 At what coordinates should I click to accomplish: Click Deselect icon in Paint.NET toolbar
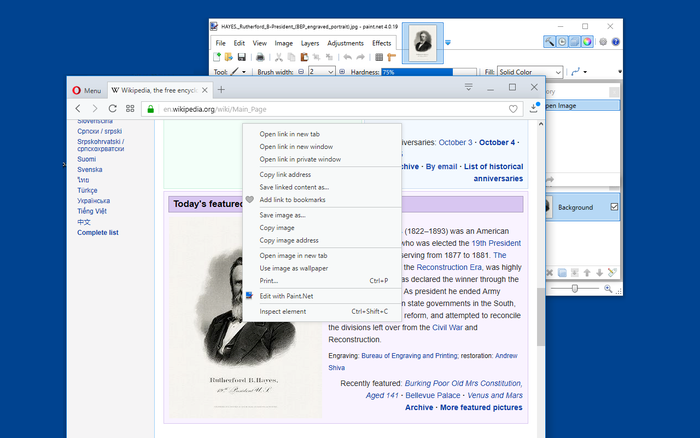[x=329, y=57]
